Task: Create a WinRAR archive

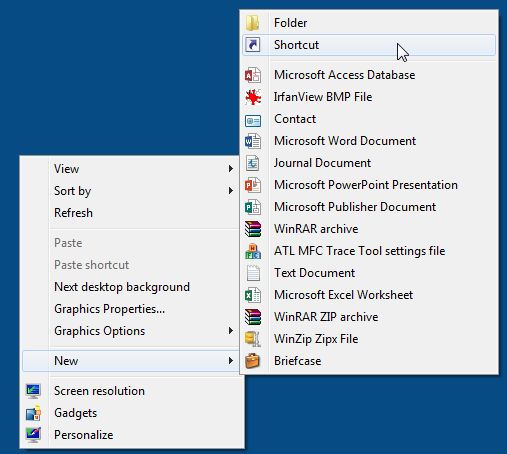Action: pyautogui.click(x=369, y=229)
